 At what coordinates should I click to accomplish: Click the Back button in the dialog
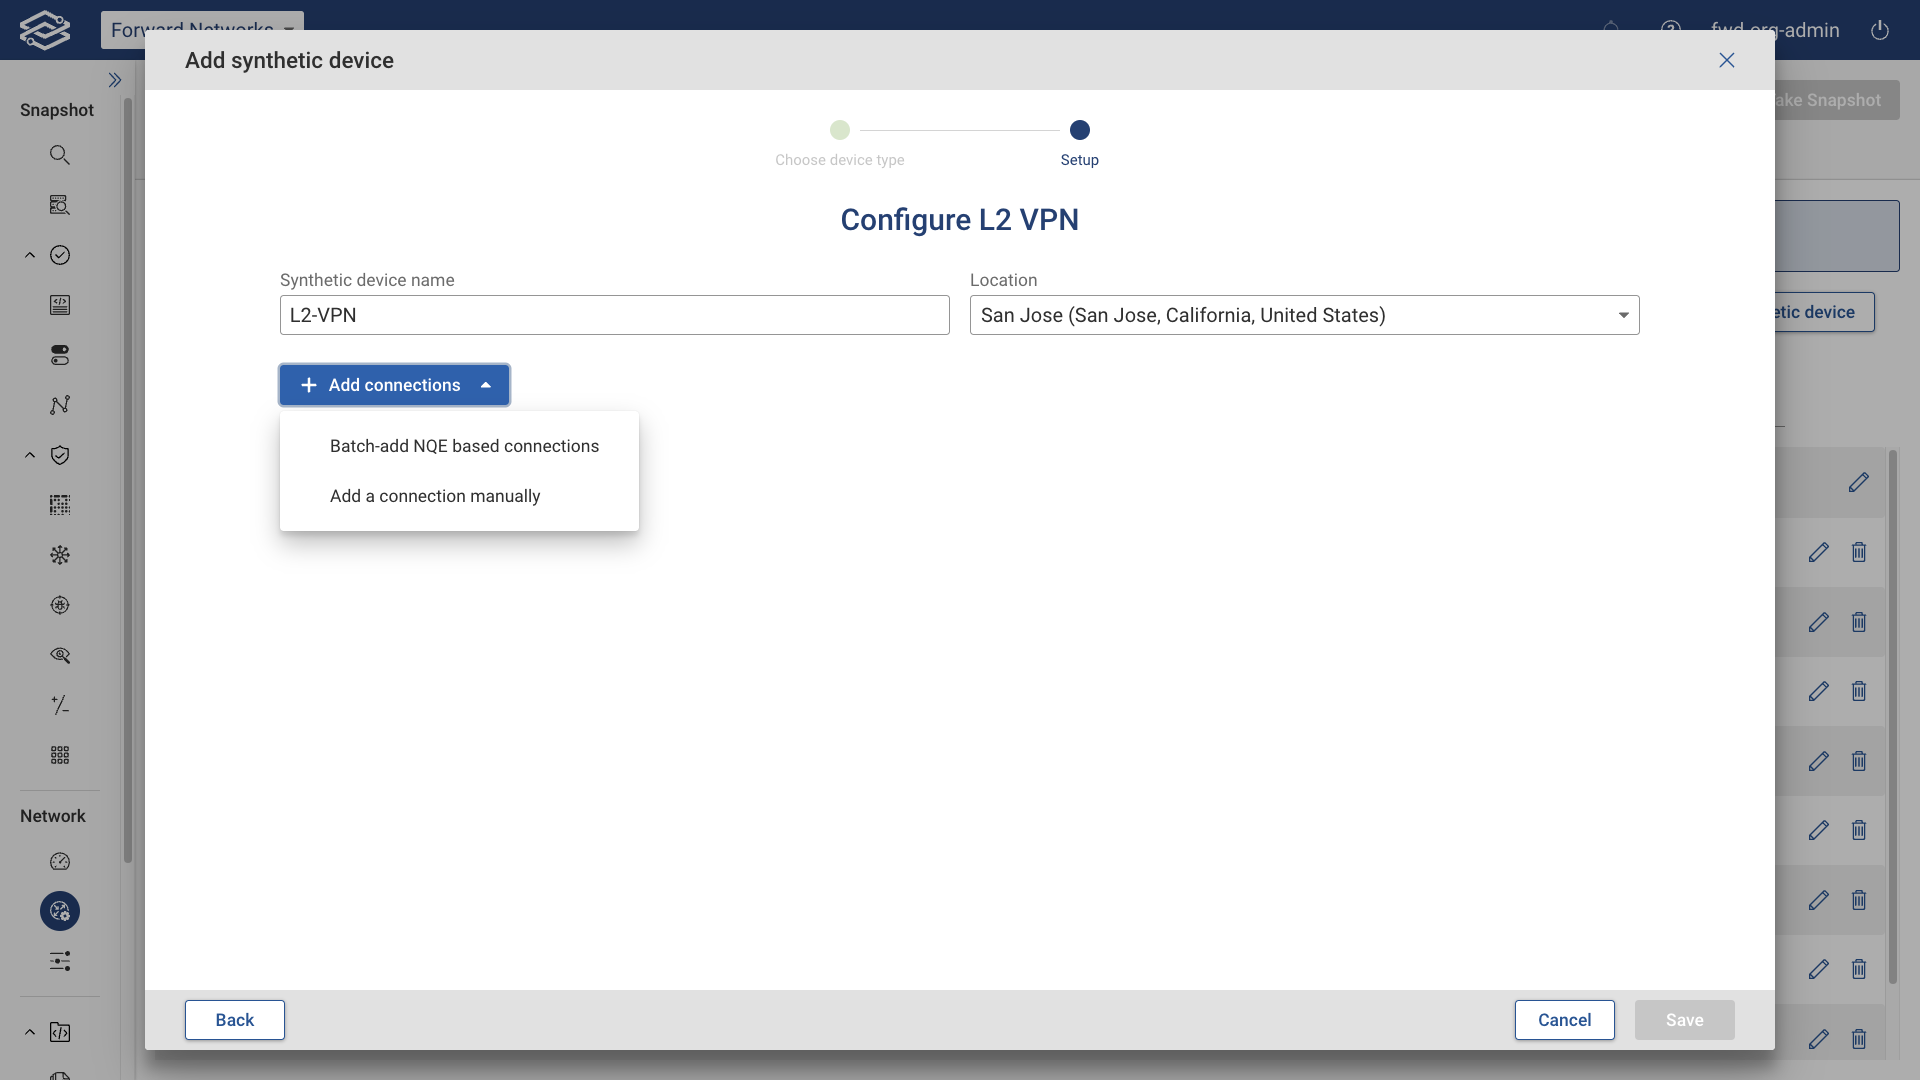[x=234, y=1019]
